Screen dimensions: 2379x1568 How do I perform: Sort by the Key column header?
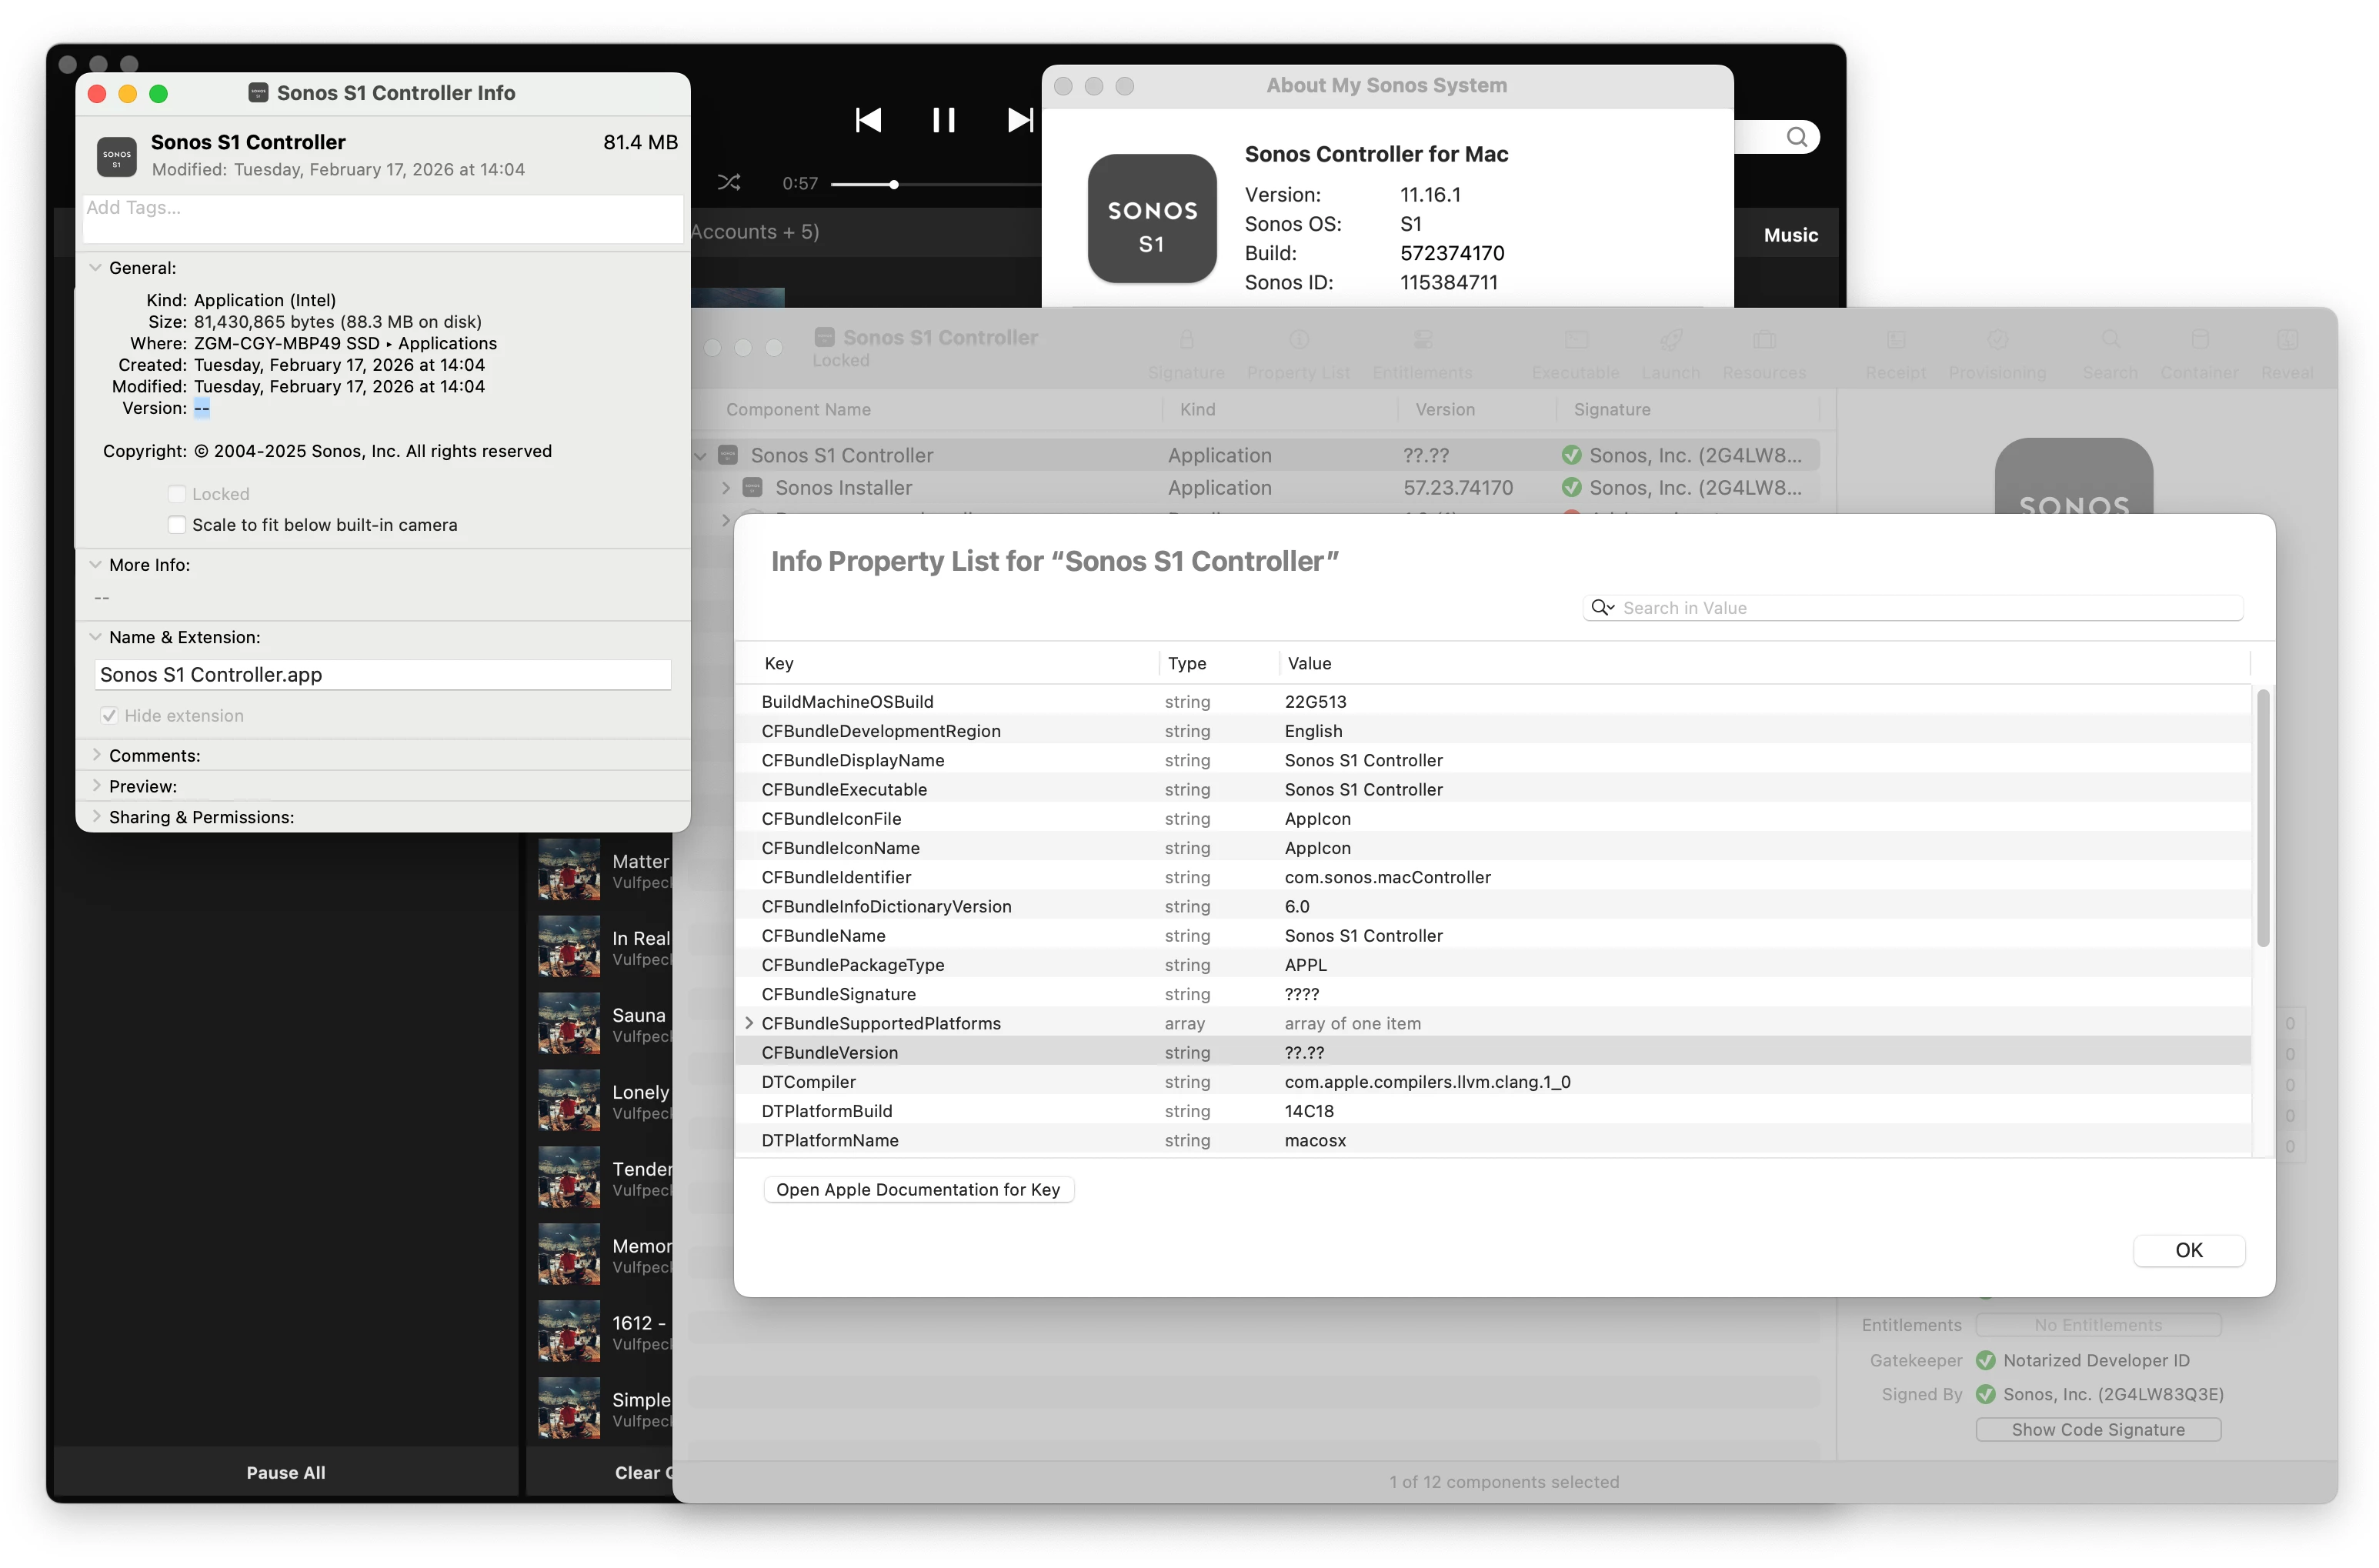[779, 663]
